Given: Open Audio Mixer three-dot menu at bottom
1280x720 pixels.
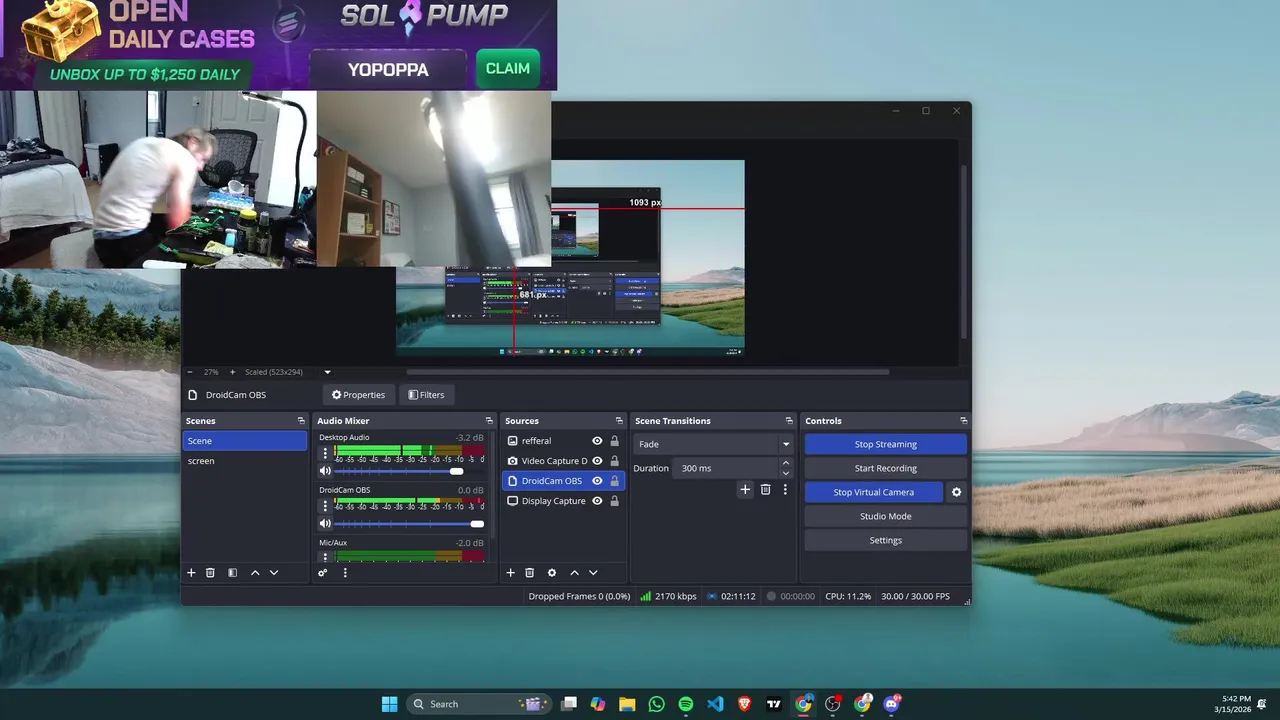Looking at the screenshot, I should pyautogui.click(x=345, y=573).
